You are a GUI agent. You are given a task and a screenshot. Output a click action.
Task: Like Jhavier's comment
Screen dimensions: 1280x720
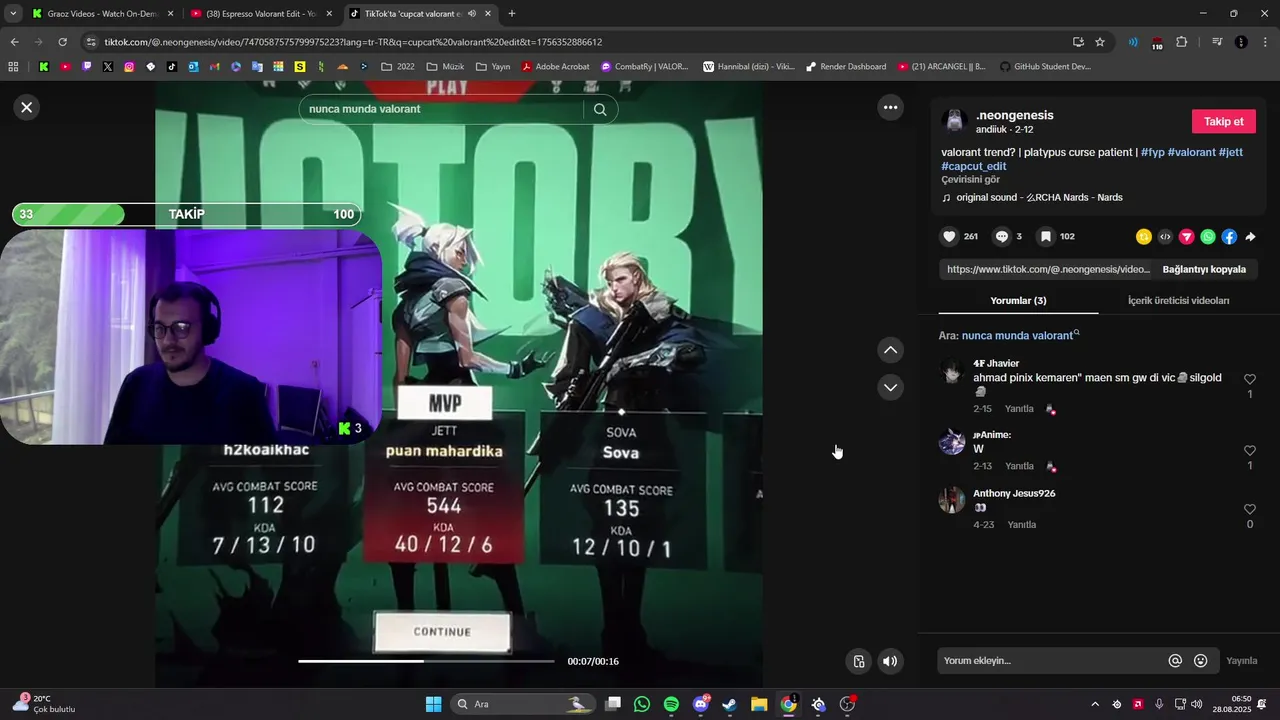[1249, 379]
